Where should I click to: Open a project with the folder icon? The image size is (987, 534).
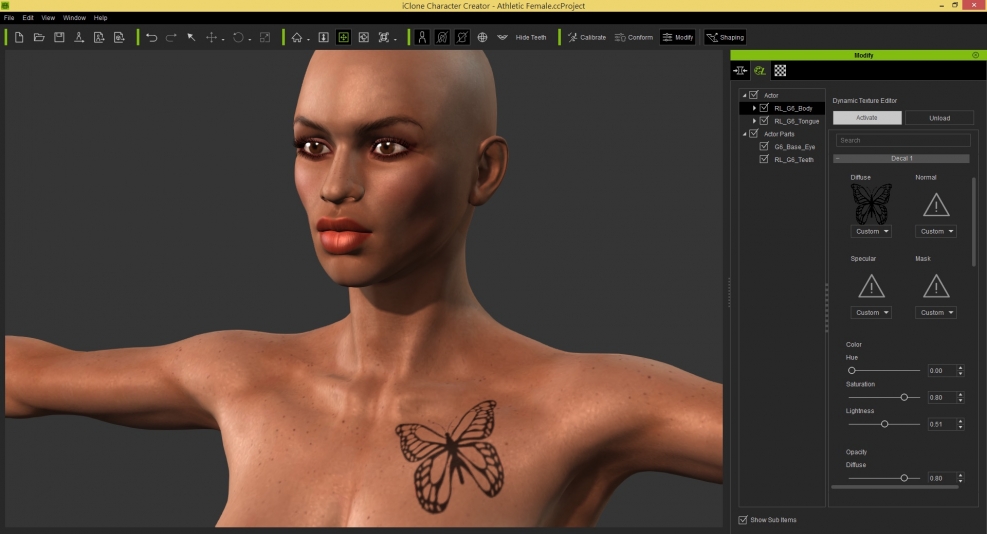pos(39,37)
